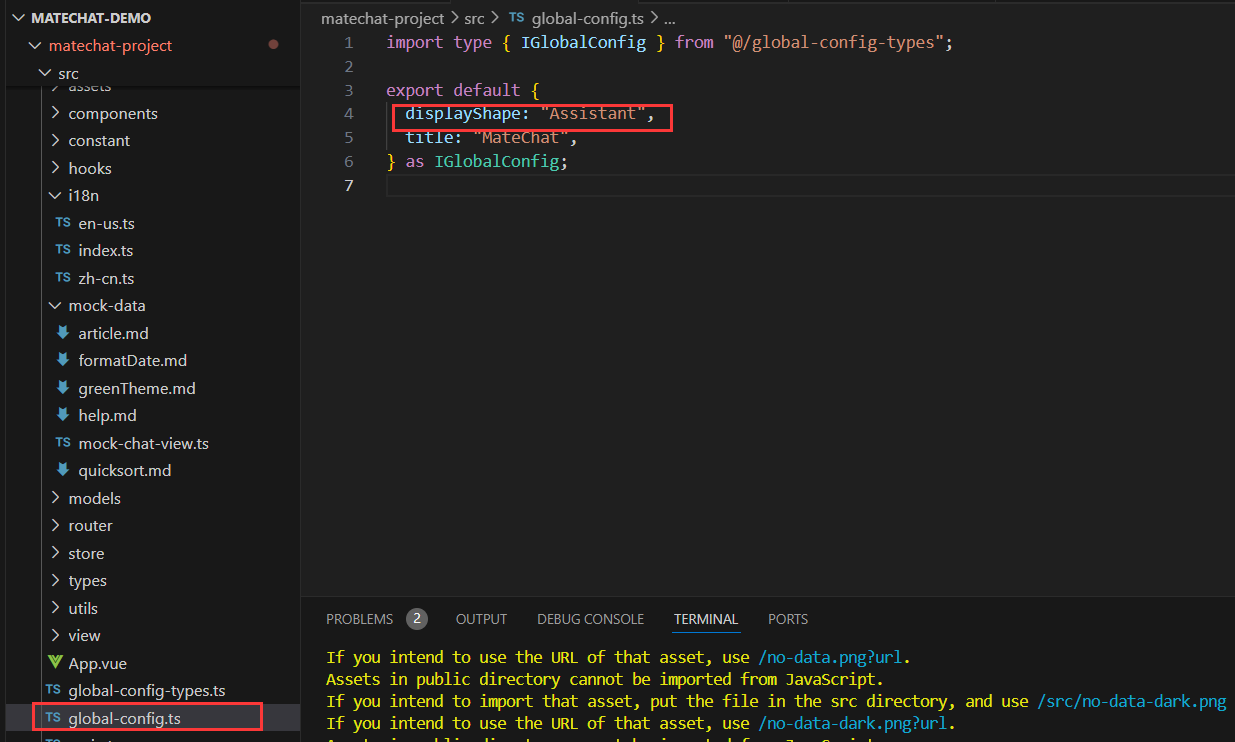Click the modified dot beside matechat-project

coord(273,46)
